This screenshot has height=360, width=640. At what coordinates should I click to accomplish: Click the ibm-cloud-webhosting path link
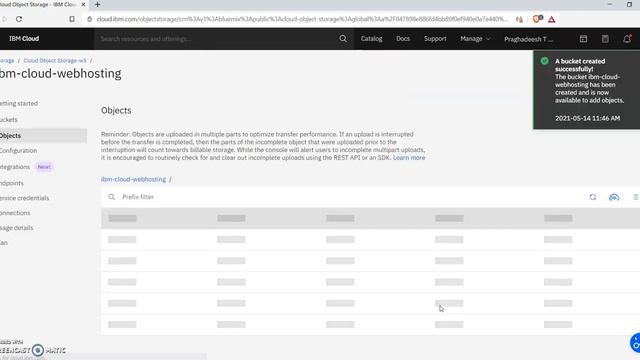click(x=133, y=179)
